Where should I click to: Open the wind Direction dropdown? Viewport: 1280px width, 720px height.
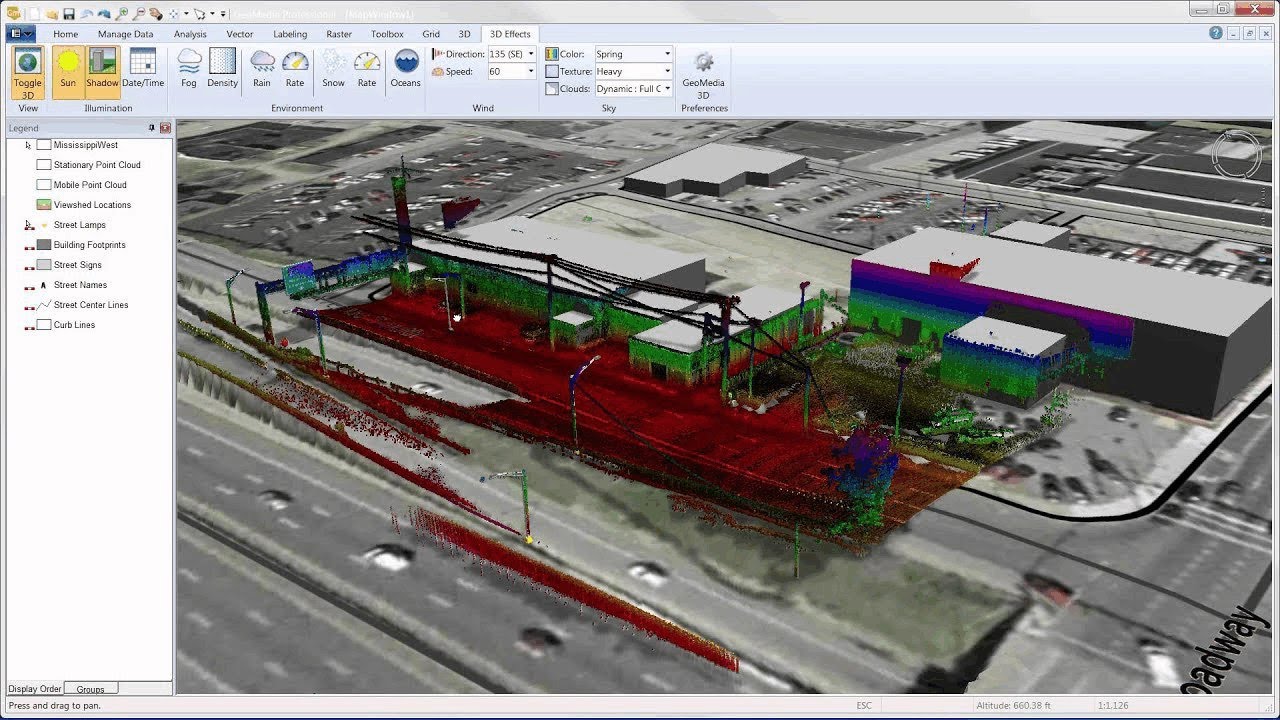coord(531,54)
